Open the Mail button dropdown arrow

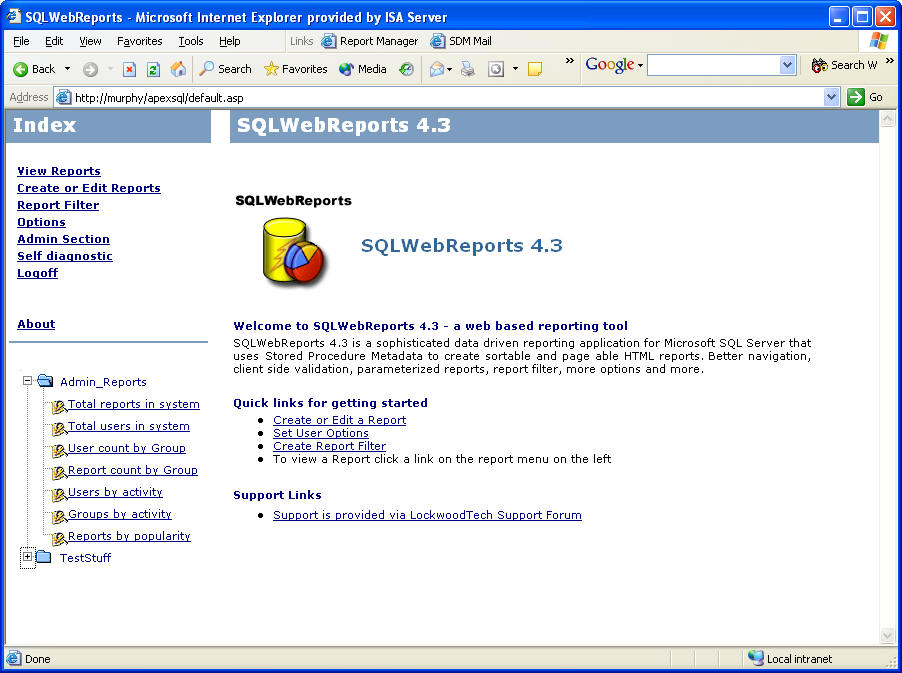[x=449, y=70]
